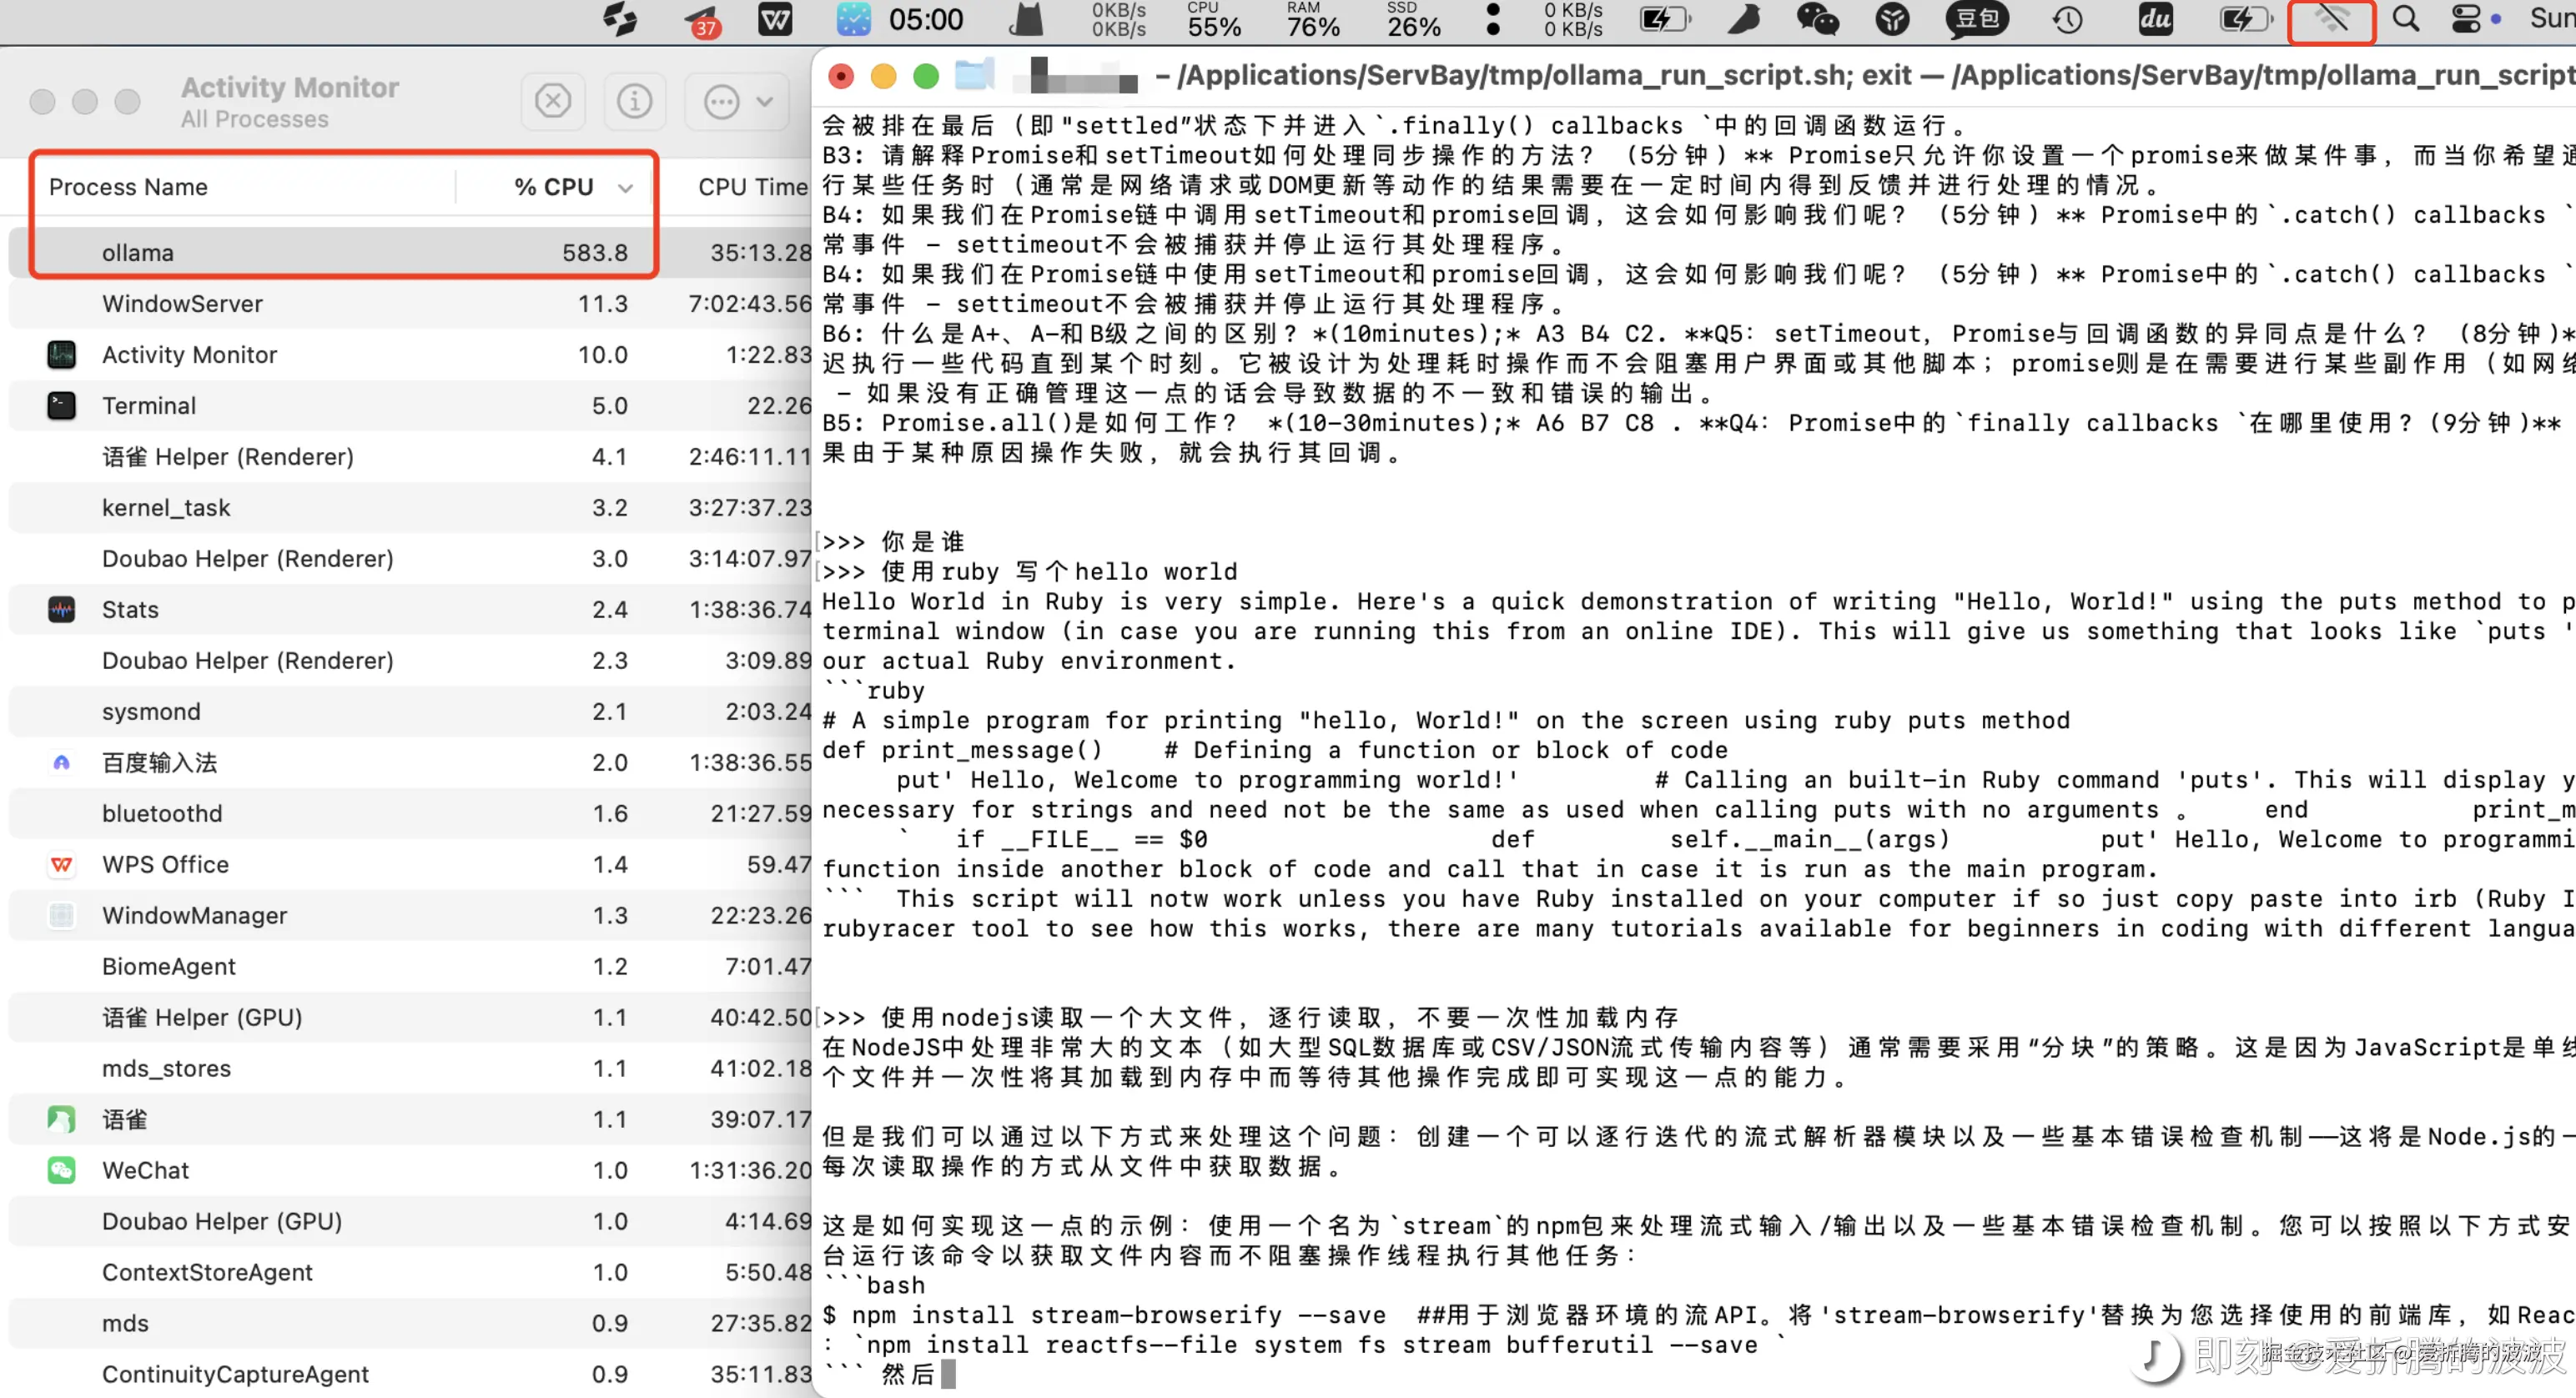2576x1398 pixels.
Task: Click the SSD 26% stats indicator
Action: [1412, 19]
